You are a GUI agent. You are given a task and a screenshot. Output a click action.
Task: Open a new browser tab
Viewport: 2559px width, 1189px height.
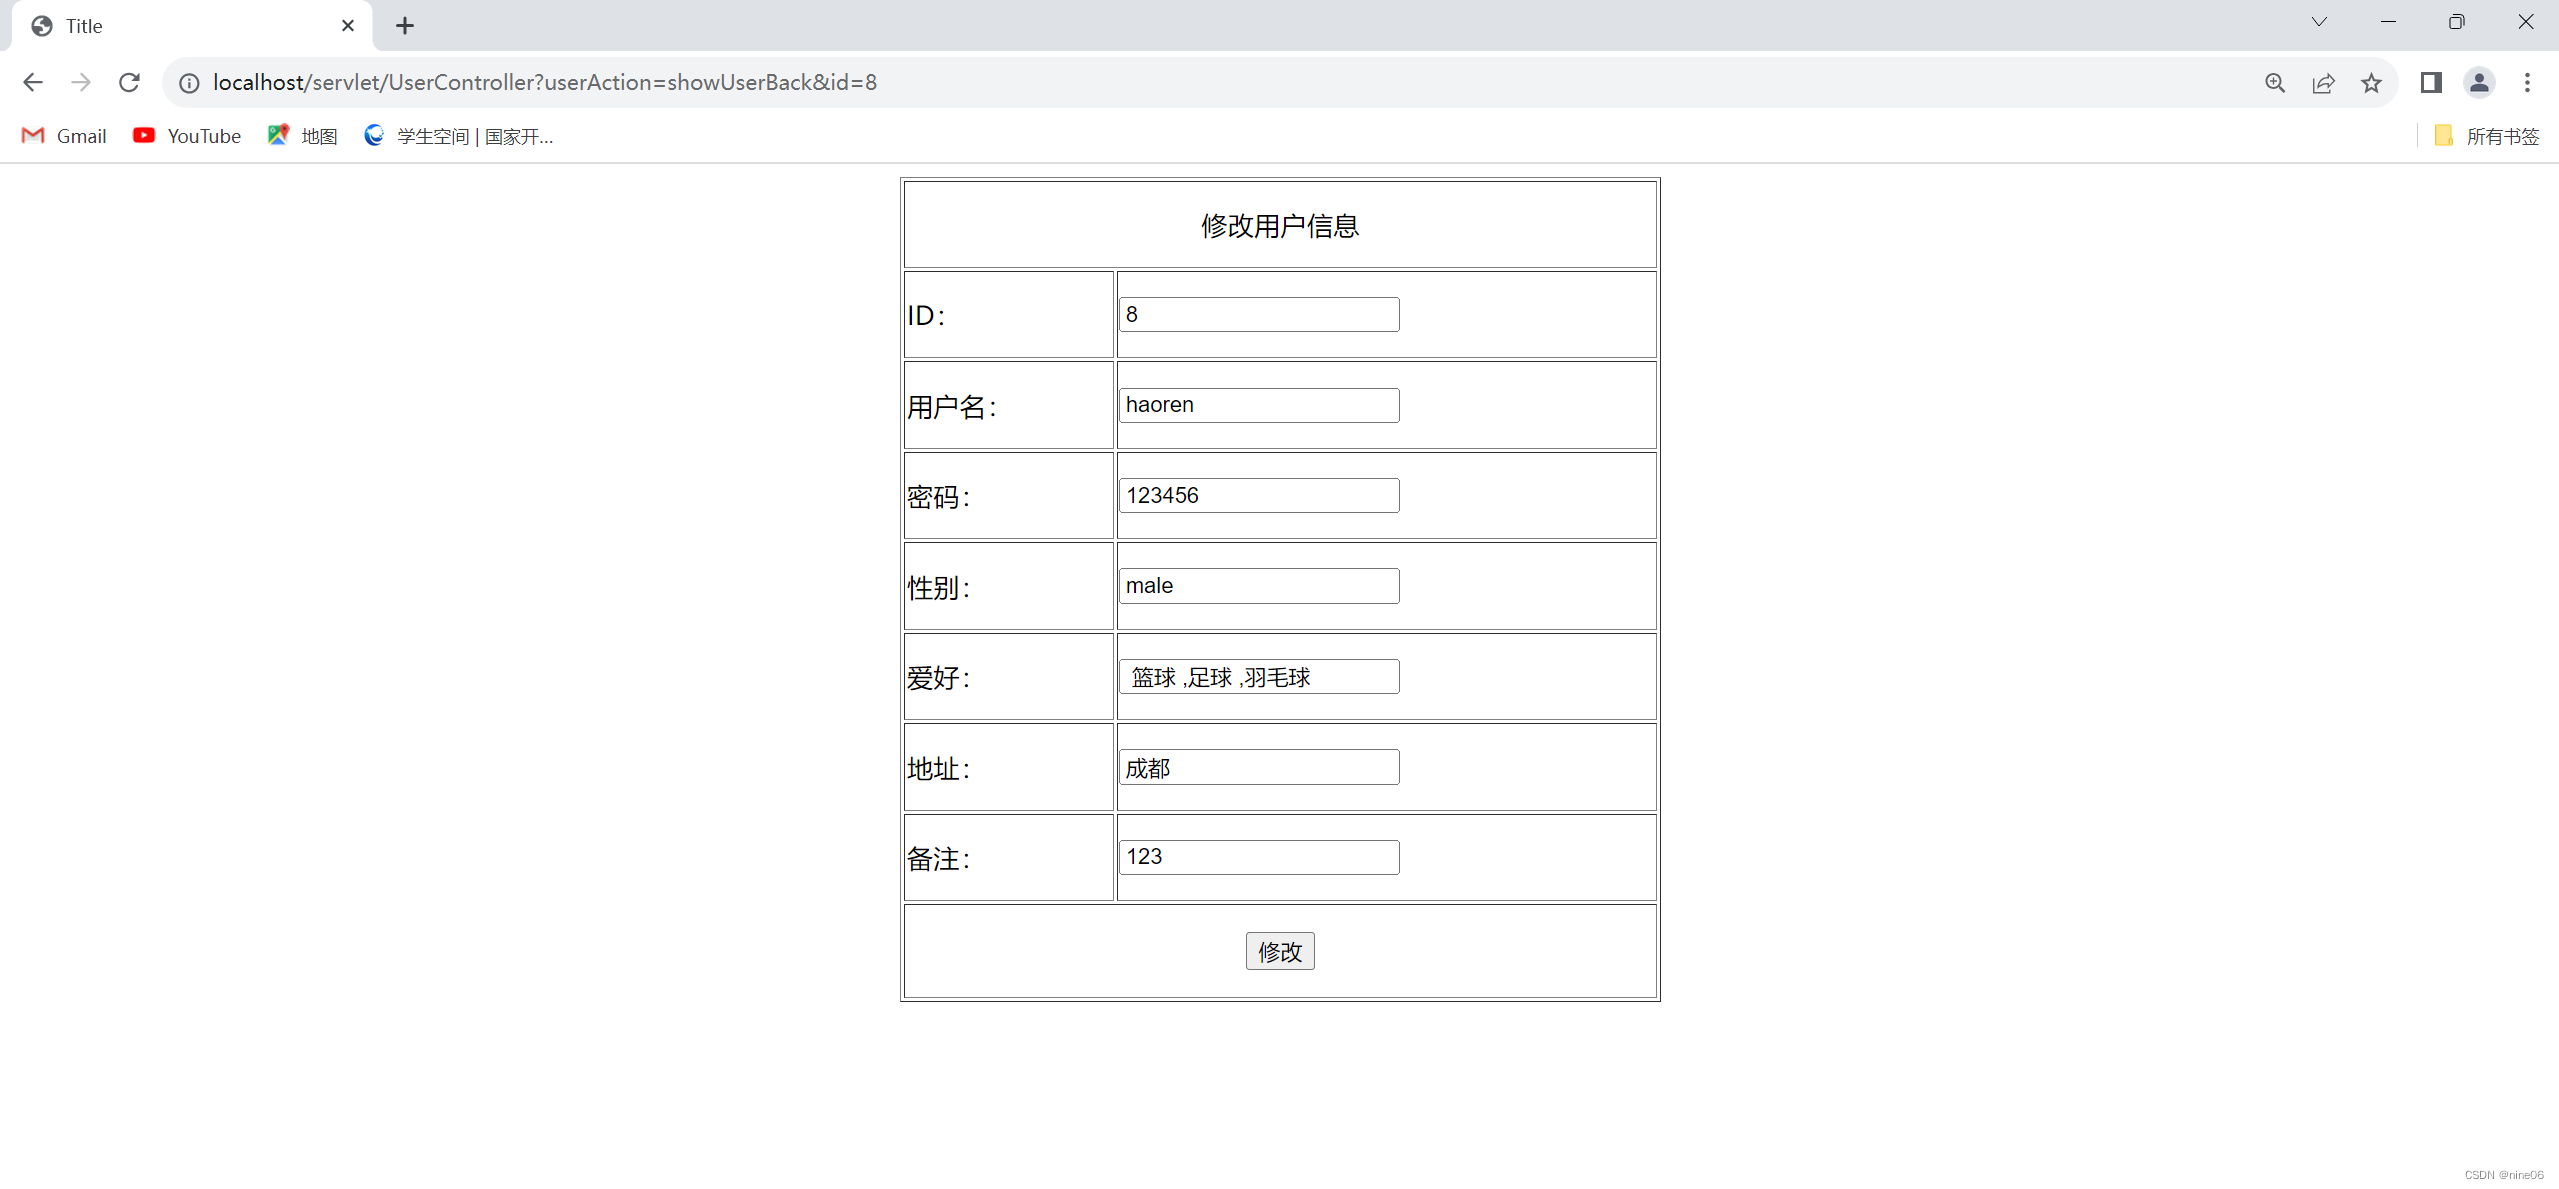click(x=404, y=26)
